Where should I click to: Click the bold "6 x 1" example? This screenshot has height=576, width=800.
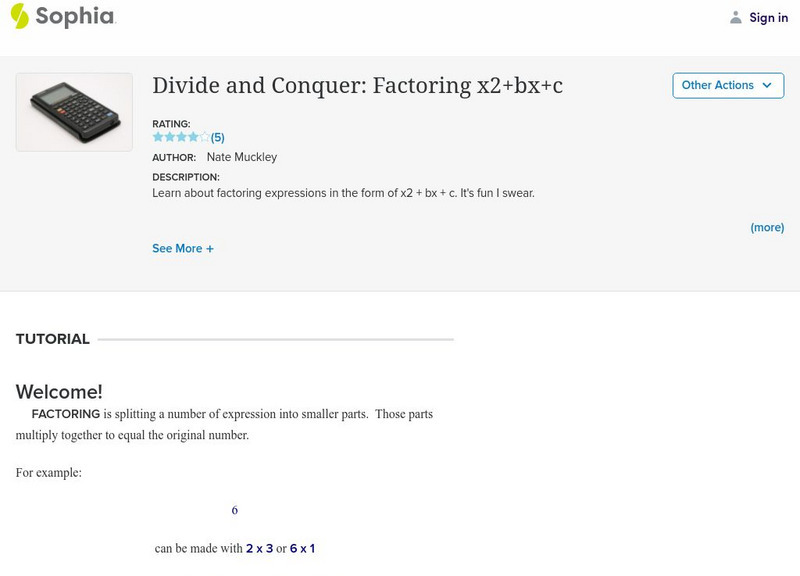pos(302,549)
